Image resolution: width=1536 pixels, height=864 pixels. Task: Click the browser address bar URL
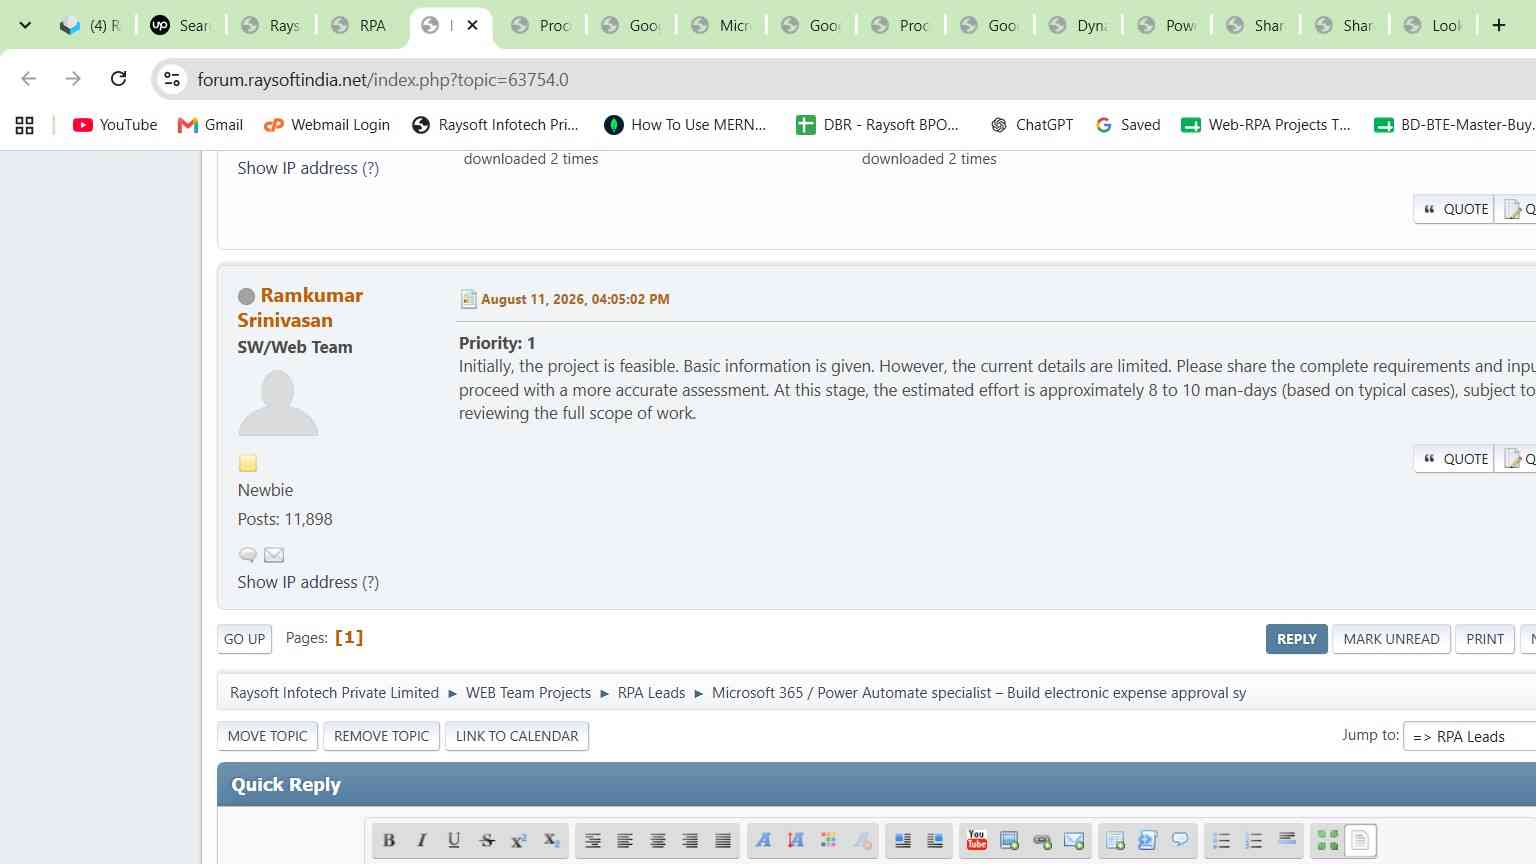[x=383, y=79]
